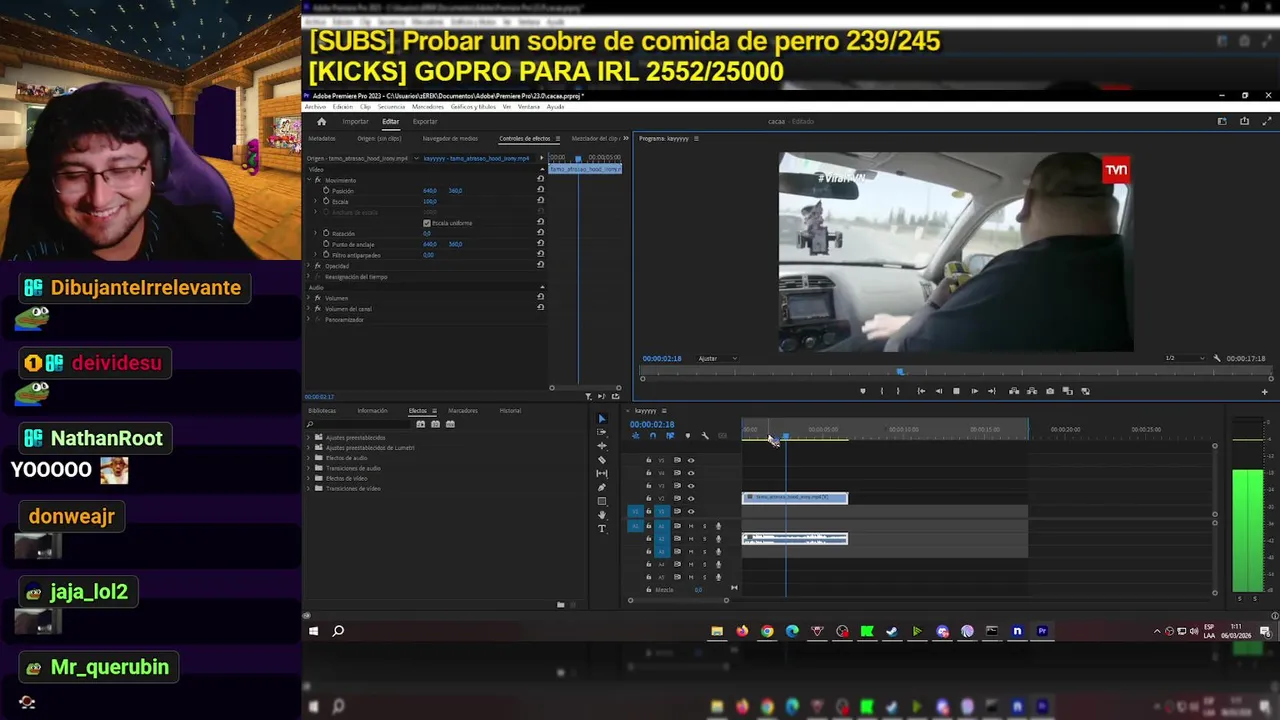Click the accelerated effects filter icon
The width and height of the screenshot is (1280, 720).
pyautogui.click(x=421, y=424)
